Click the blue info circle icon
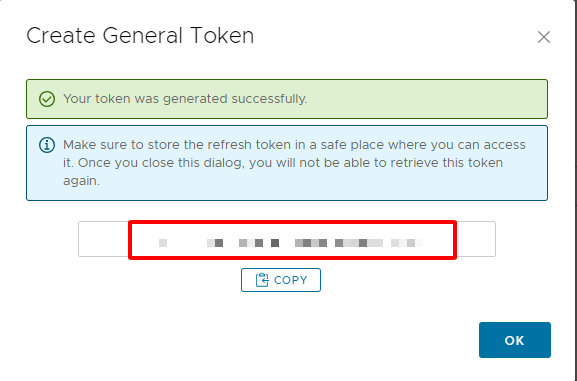The image size is (577, 381). pos(47,145)
